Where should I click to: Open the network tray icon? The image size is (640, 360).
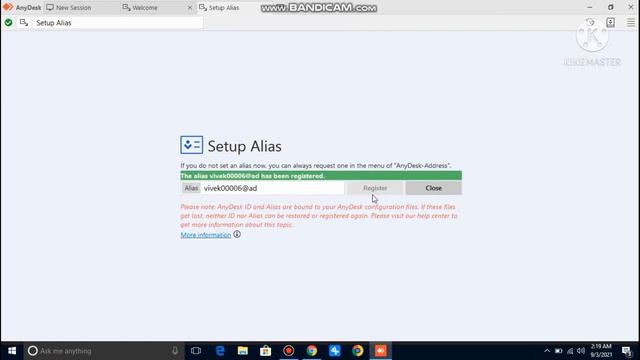click(x=570, y=351)
